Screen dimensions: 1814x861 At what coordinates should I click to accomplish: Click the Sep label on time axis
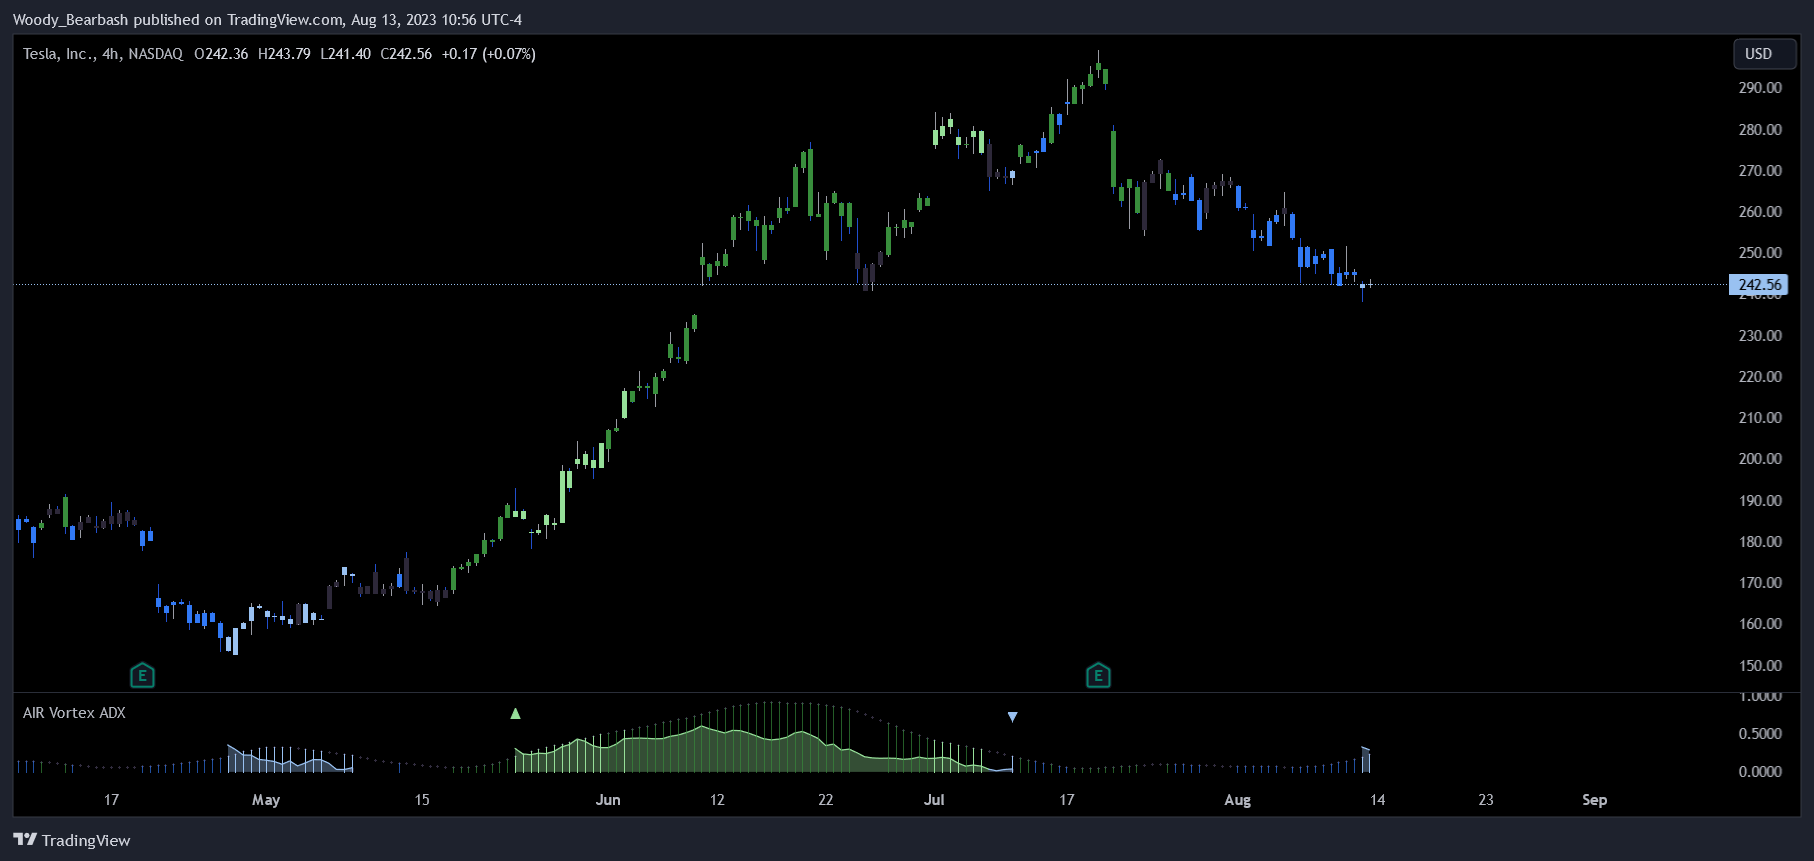tap(1595, 800)
